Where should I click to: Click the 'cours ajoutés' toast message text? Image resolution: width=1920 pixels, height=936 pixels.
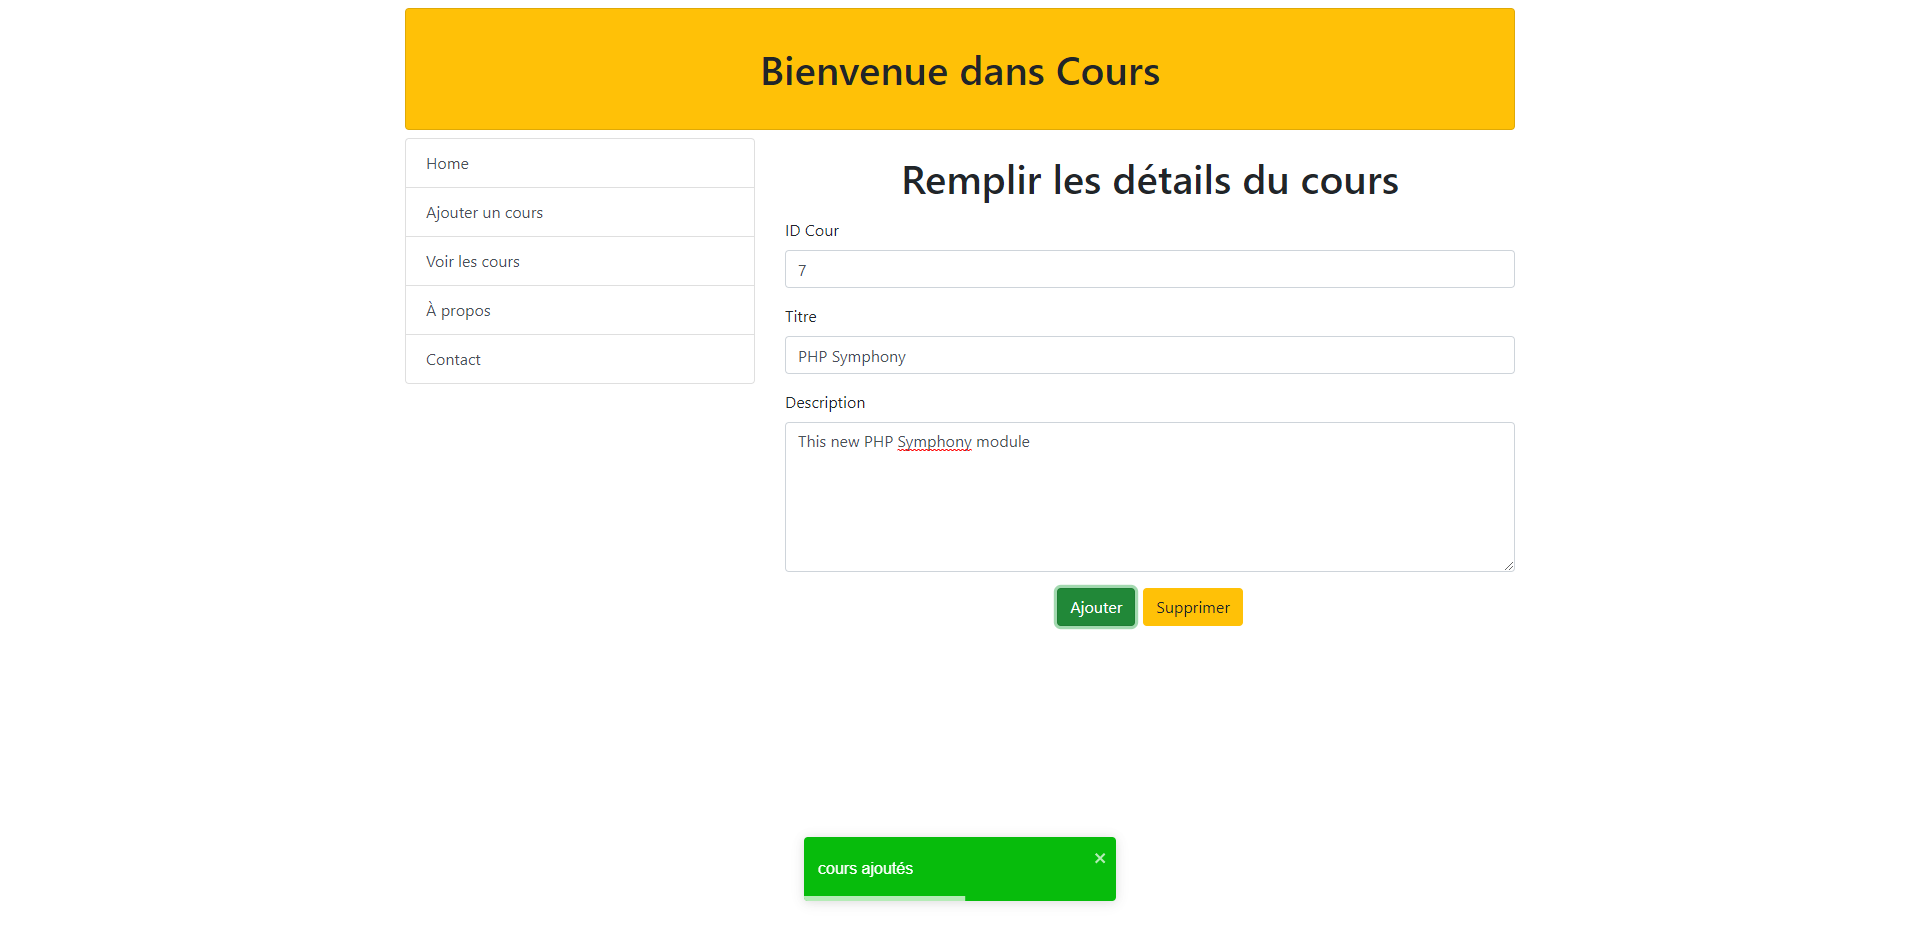pos(865,868)
